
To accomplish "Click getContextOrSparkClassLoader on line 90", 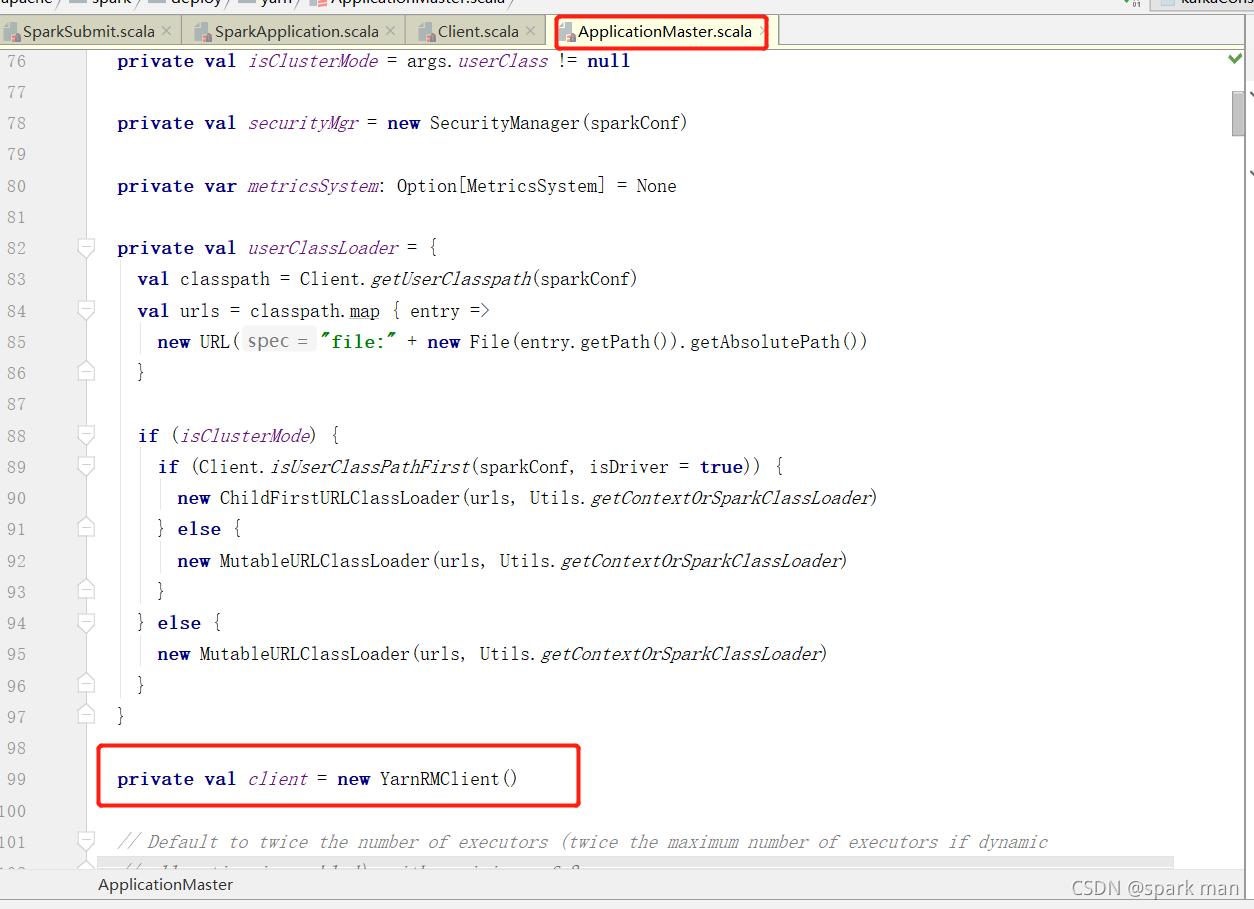I will pos(732,498).
